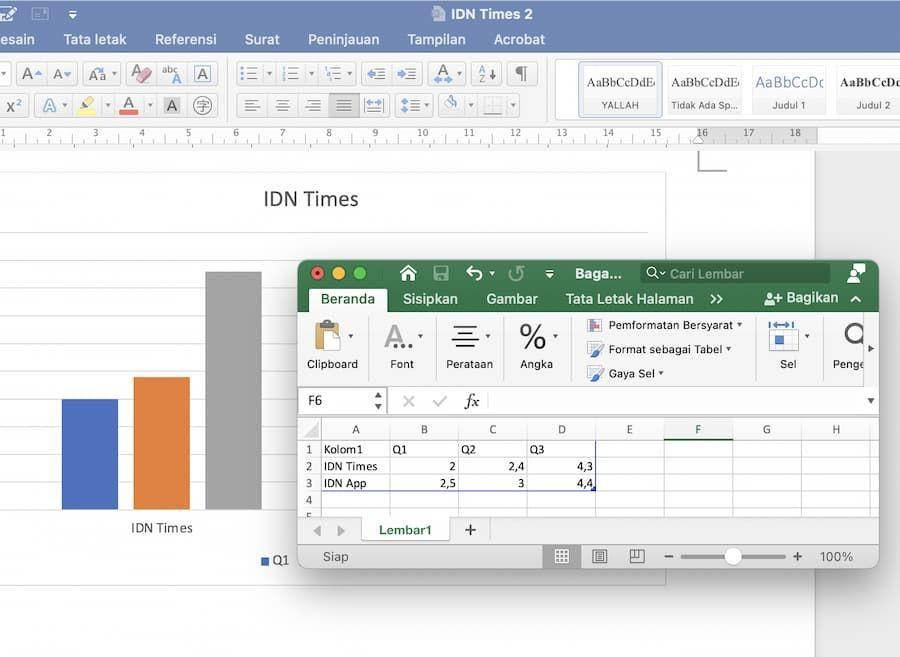Click the grow font size icon in Word

(31, 74)
